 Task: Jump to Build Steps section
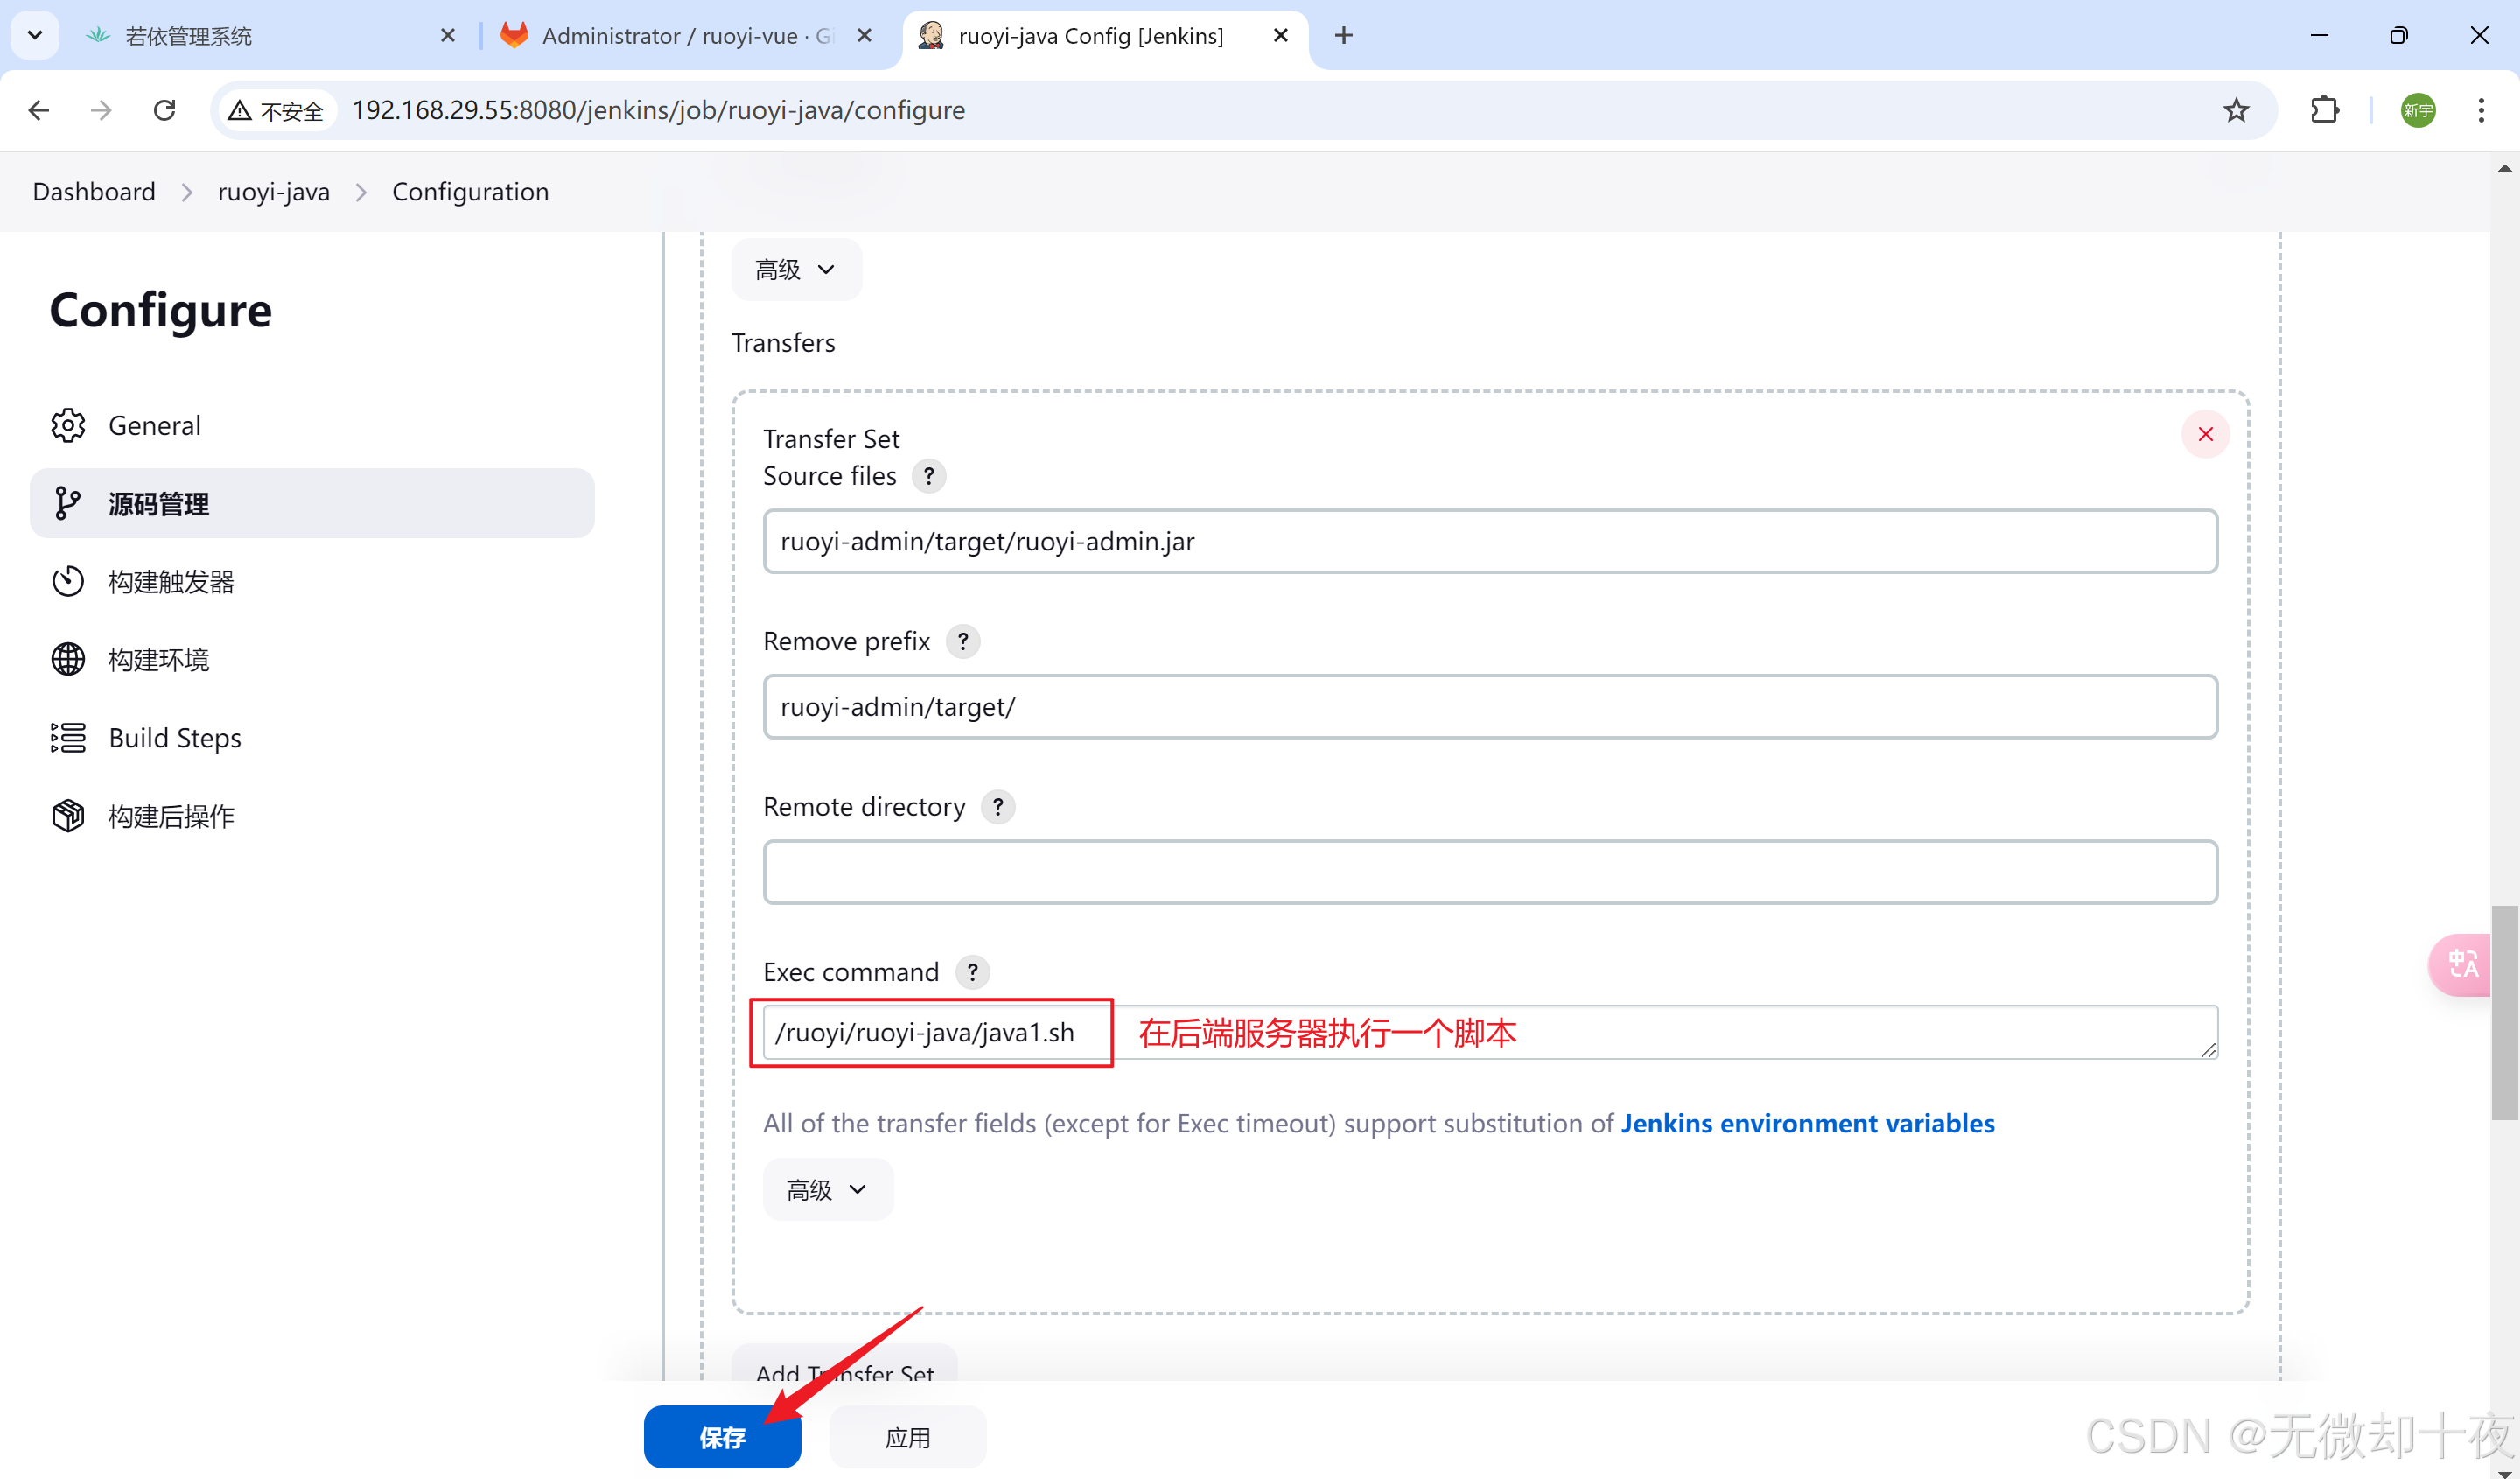[174, 738]
